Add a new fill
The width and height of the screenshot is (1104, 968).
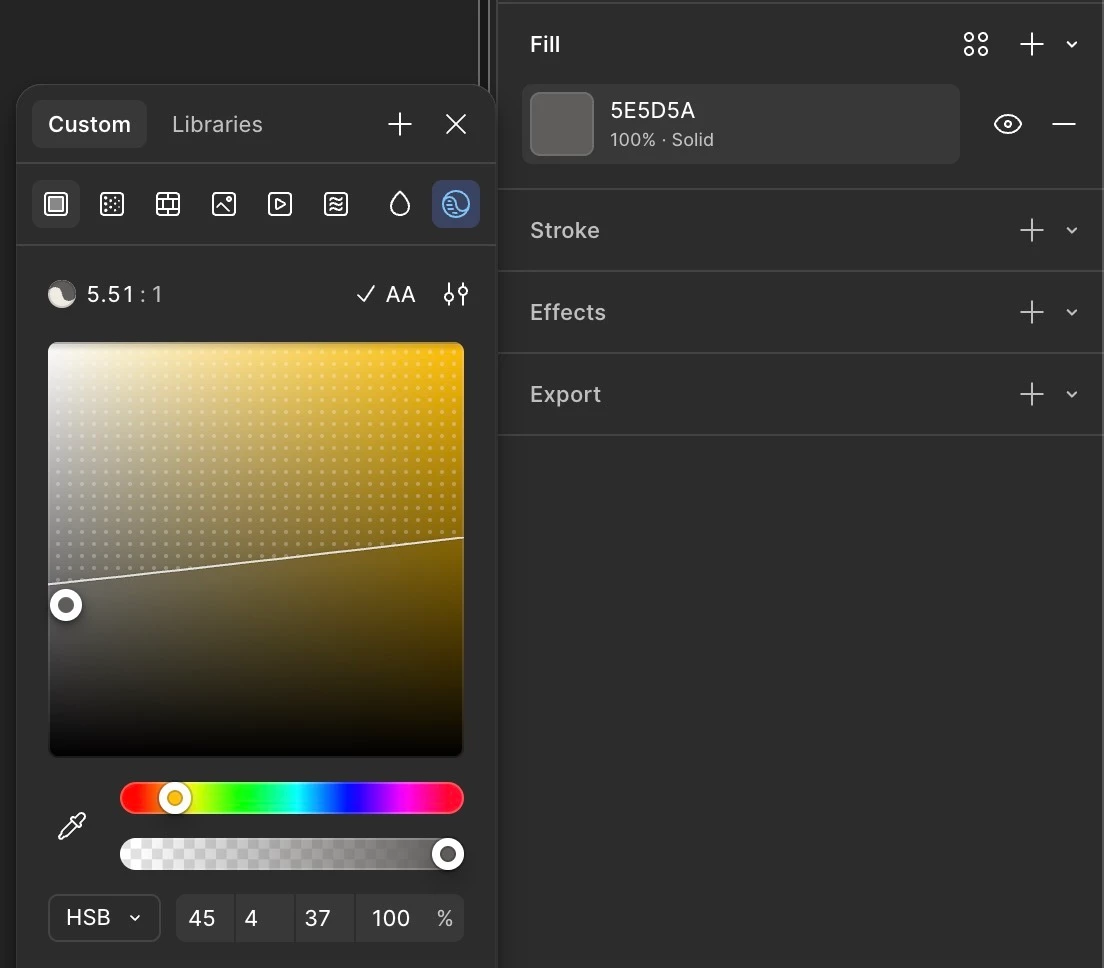coord(1031,44)
